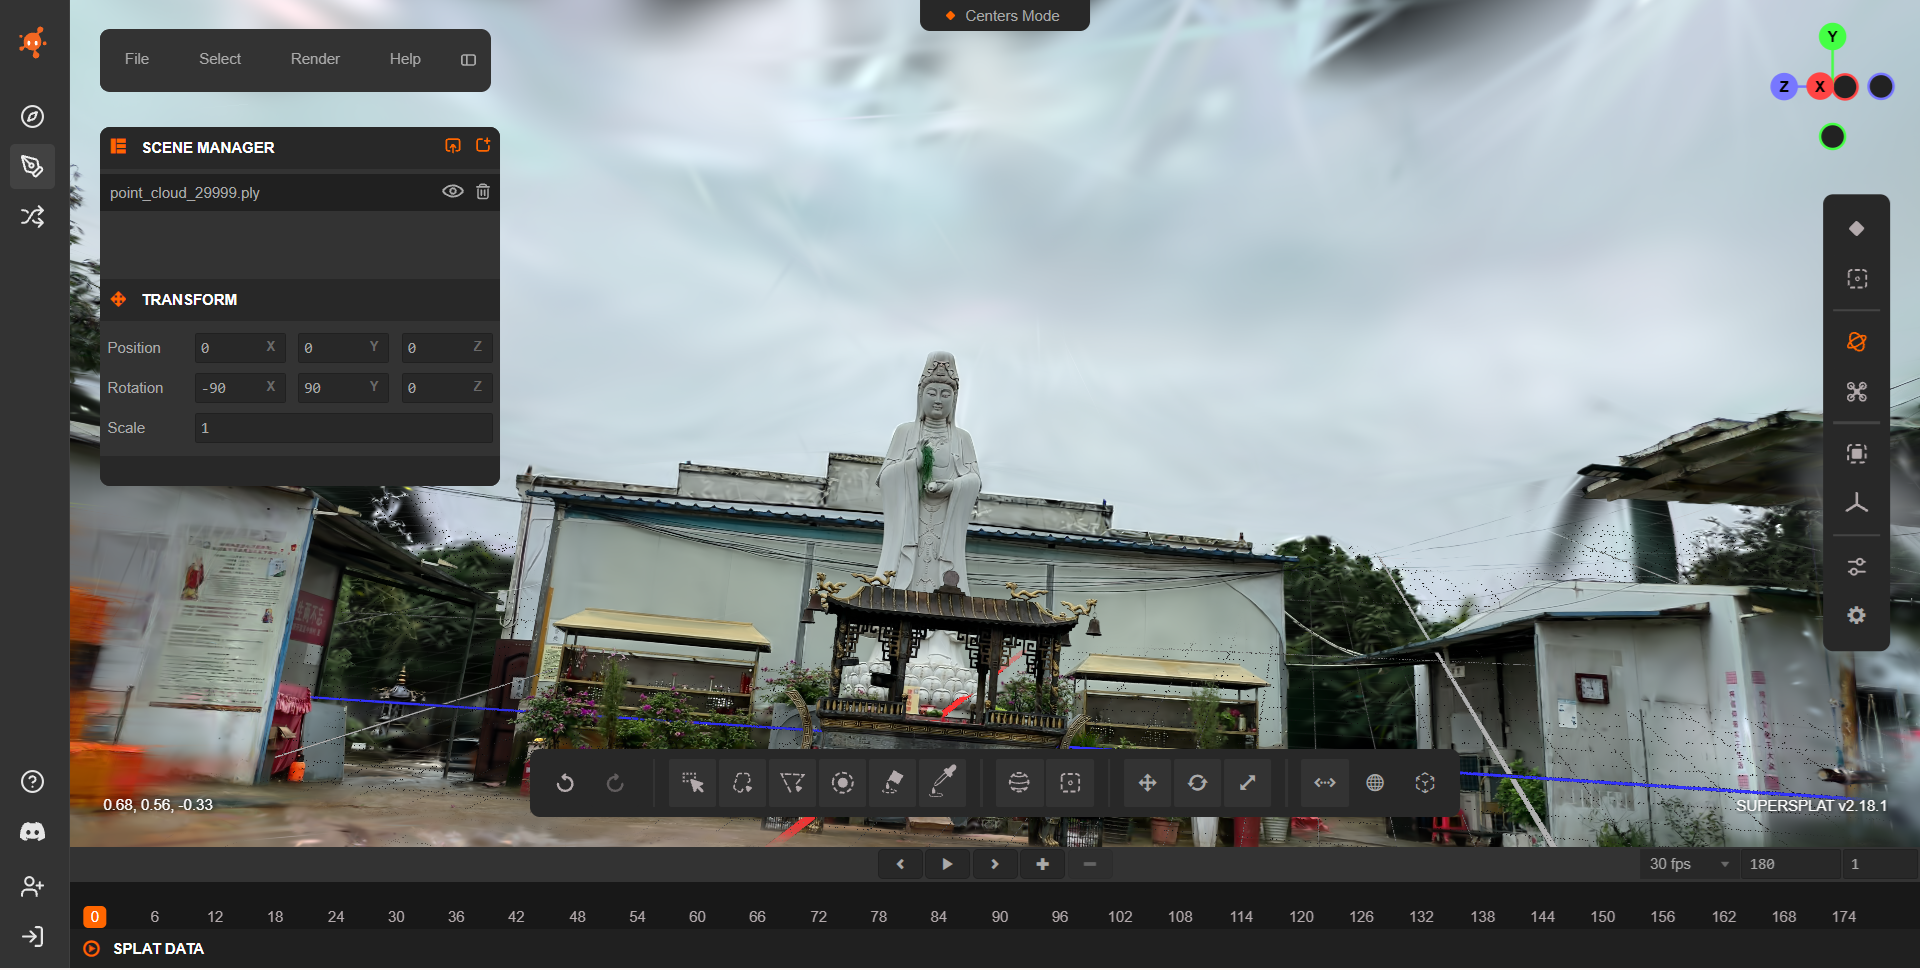The image size is (1920, 970).
Task: Click the SuperSplat logo icon
Action: click(33, 42)
